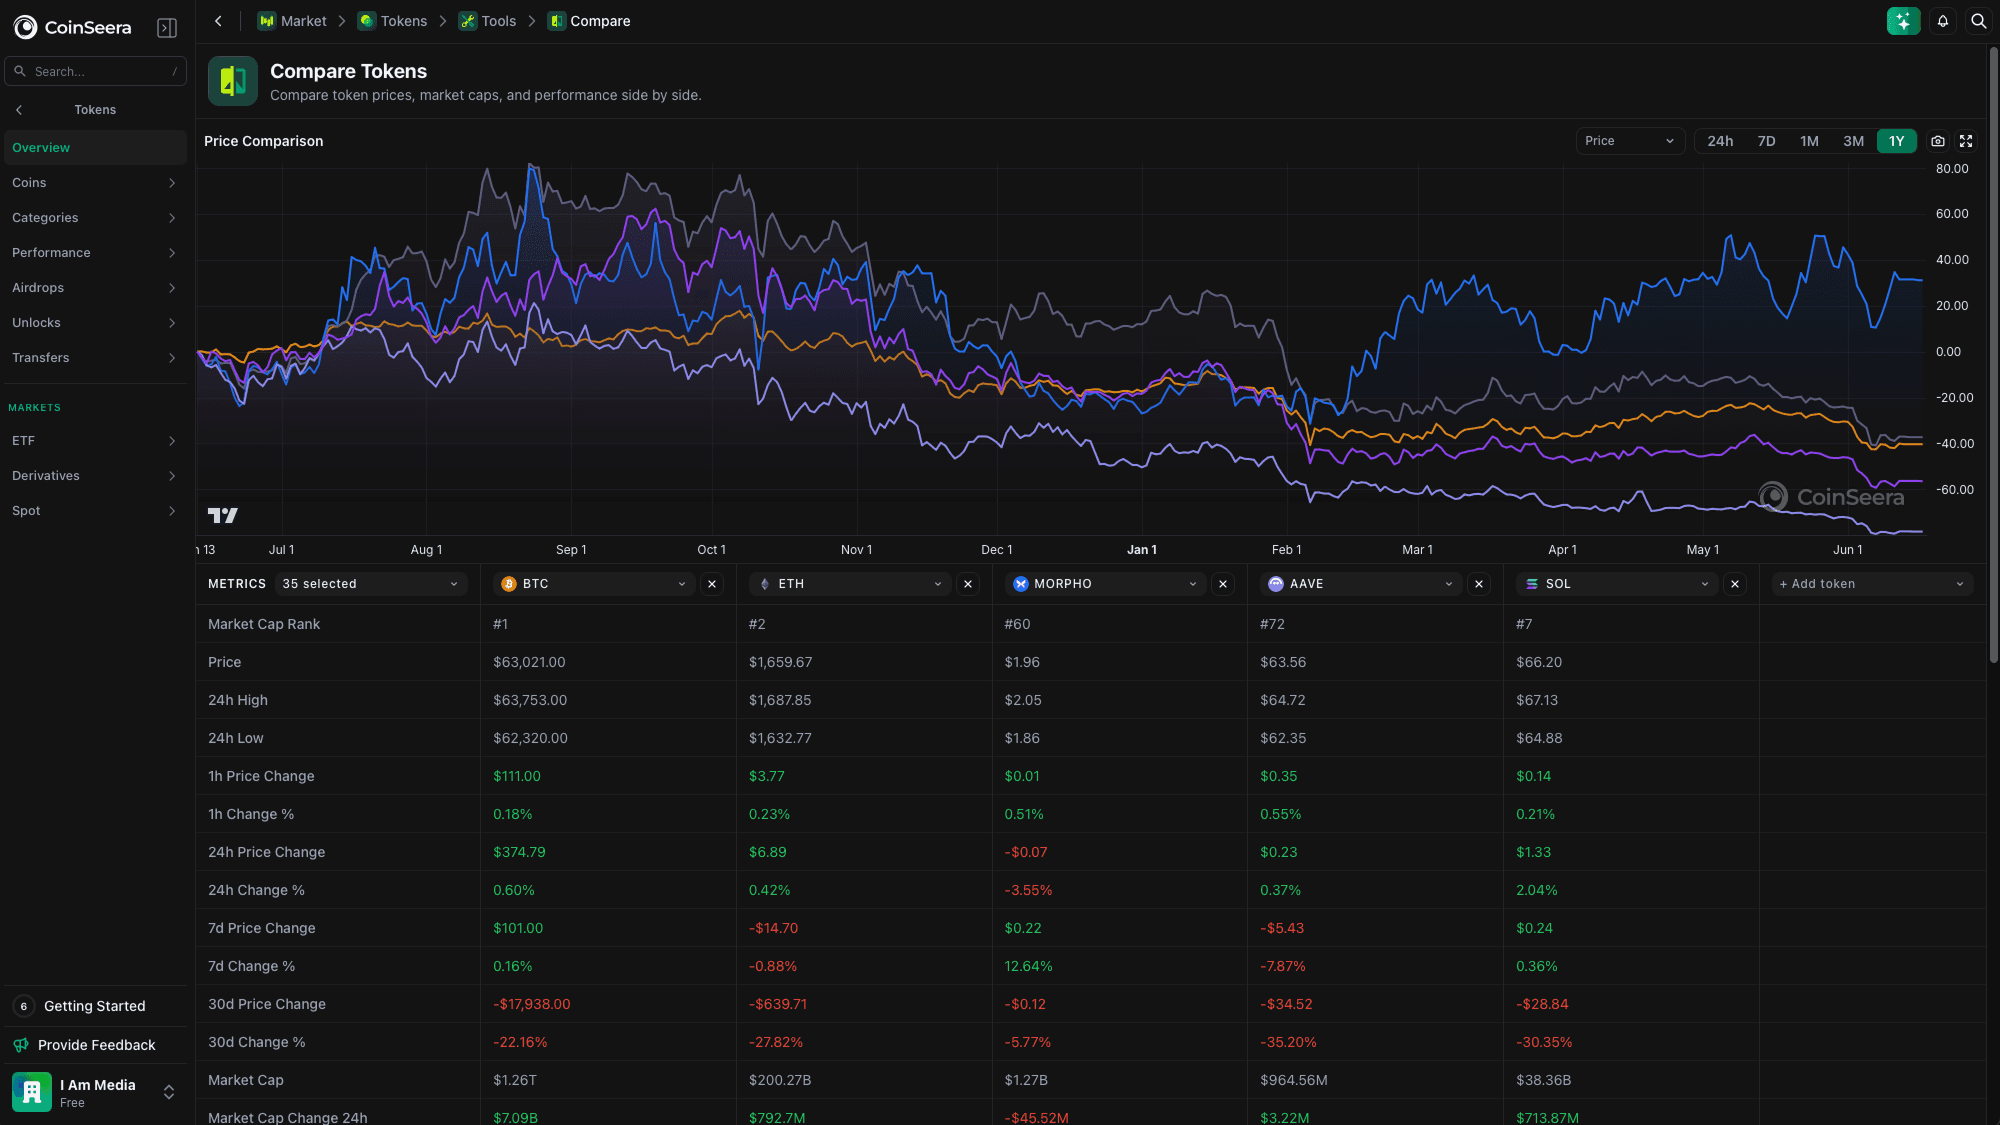Viewport: 2000px width, 1125px height.
Task: Click the page vertical scrollbar
Action: point(1993,355)
